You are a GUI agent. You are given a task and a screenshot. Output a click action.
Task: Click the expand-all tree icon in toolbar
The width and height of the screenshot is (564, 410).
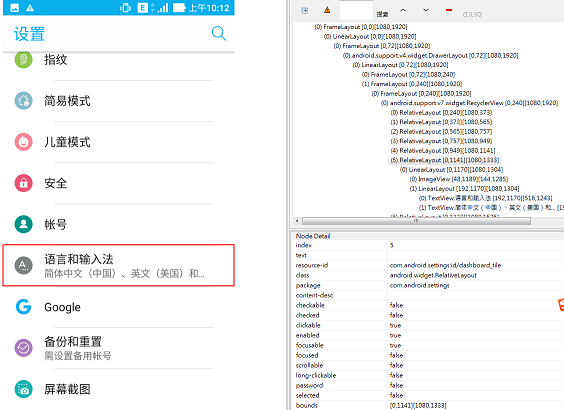[305, 10]
